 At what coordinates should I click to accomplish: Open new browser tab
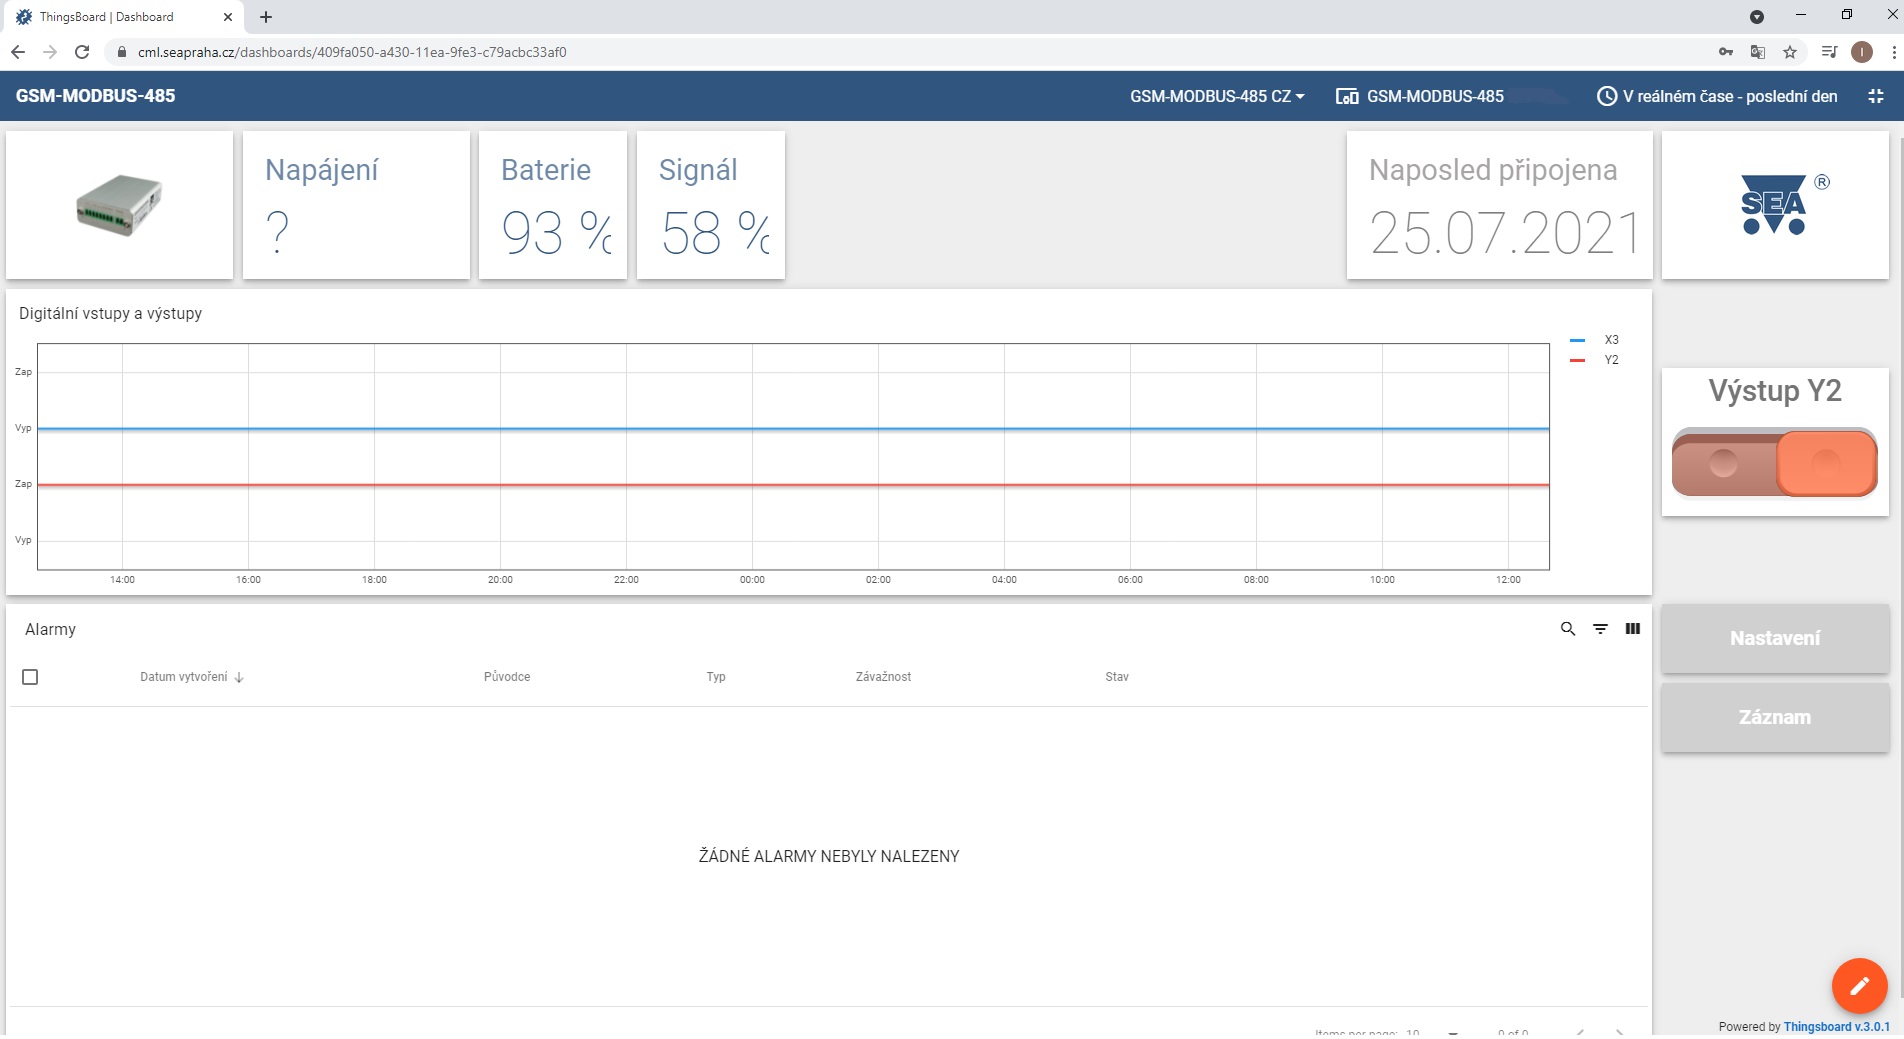pyautogui.click(x=266, y=17)
